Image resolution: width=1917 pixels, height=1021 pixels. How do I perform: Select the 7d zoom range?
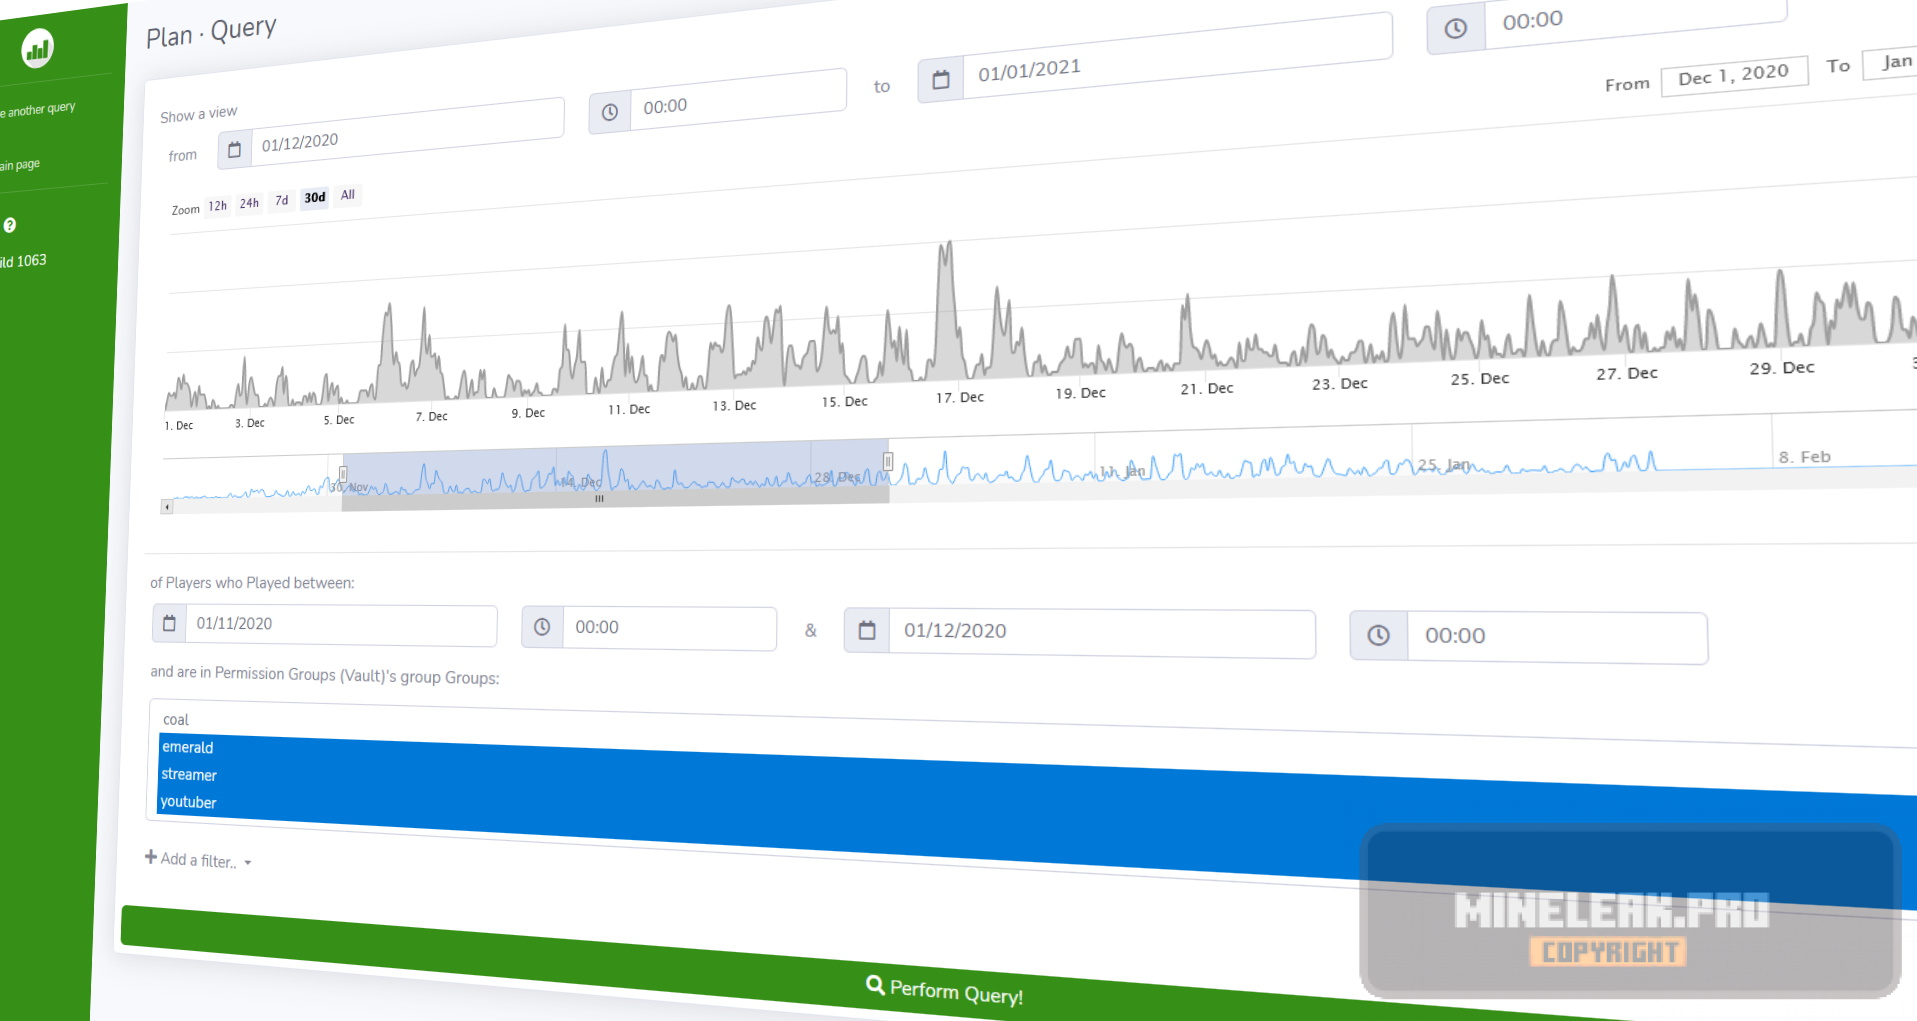tap(282, 200)
